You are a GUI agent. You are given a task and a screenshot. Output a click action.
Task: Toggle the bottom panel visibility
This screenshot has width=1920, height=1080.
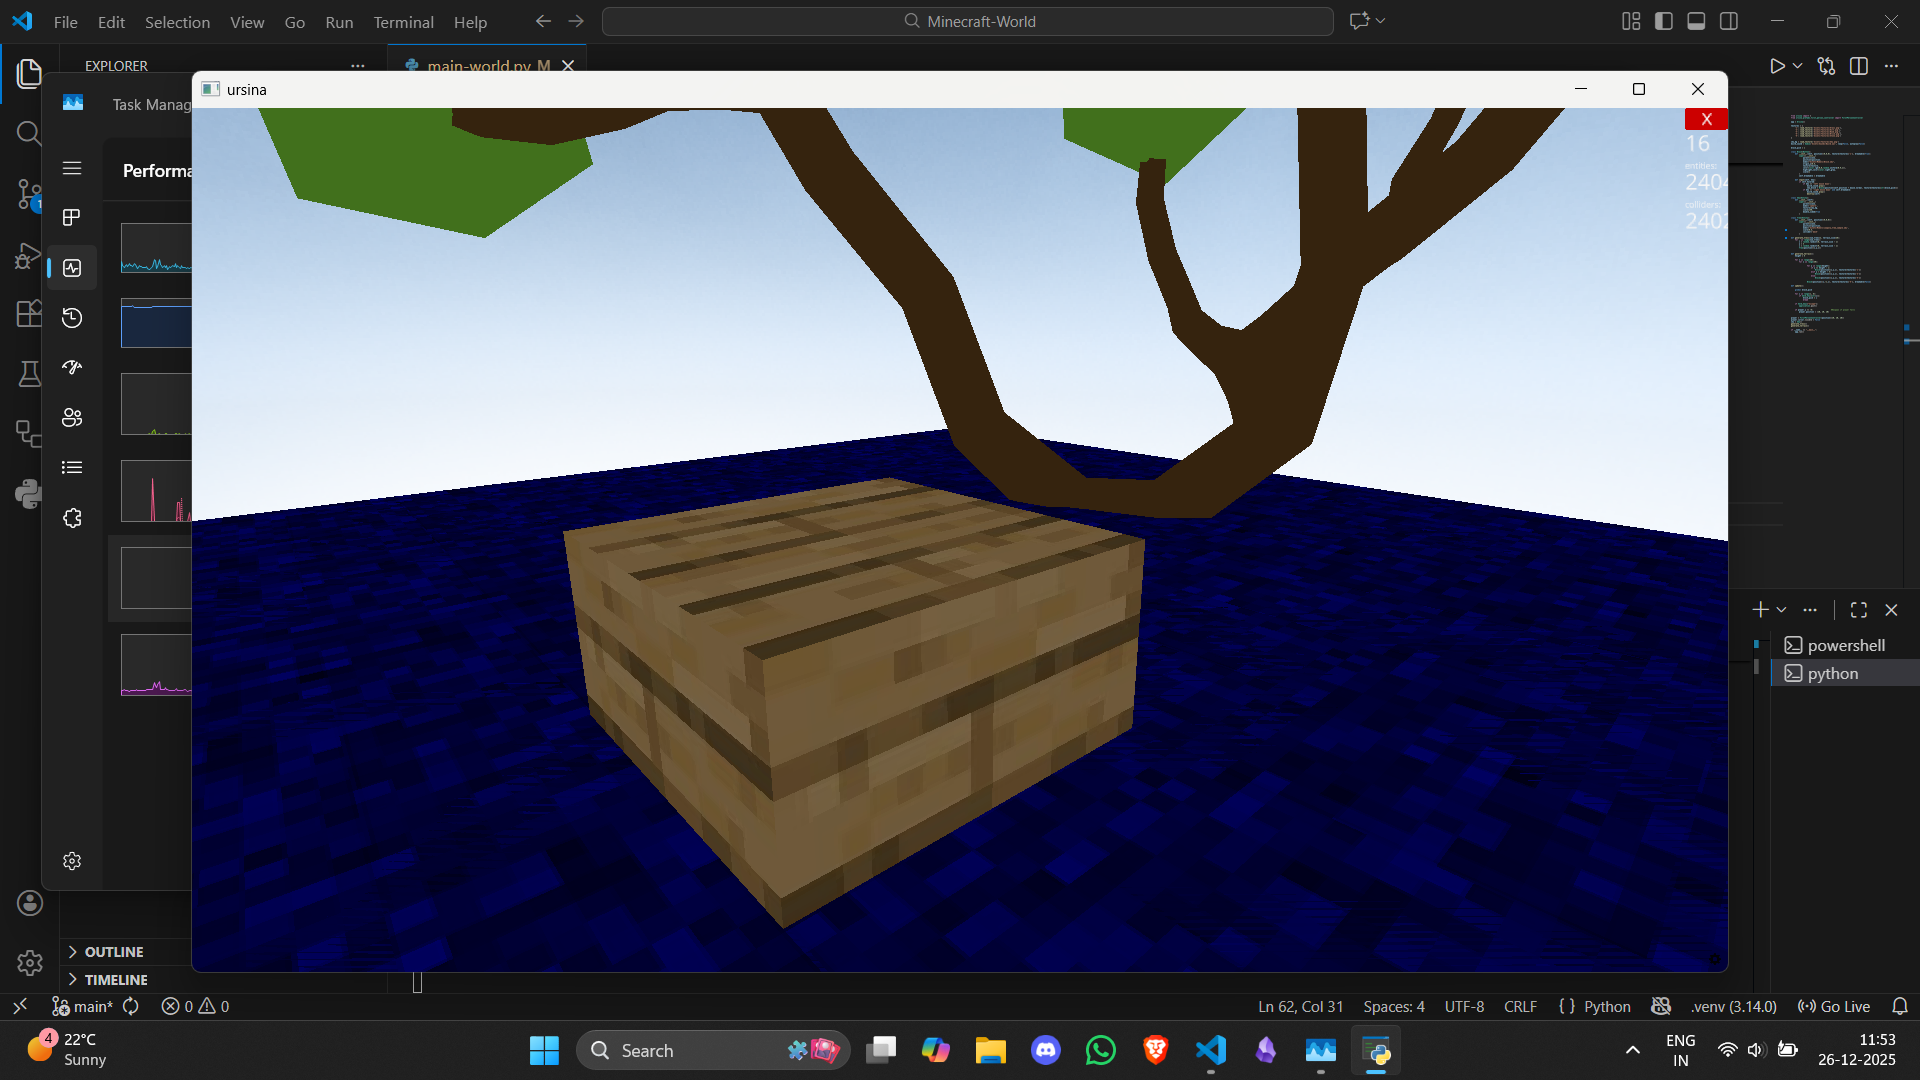pos(1696,21)
